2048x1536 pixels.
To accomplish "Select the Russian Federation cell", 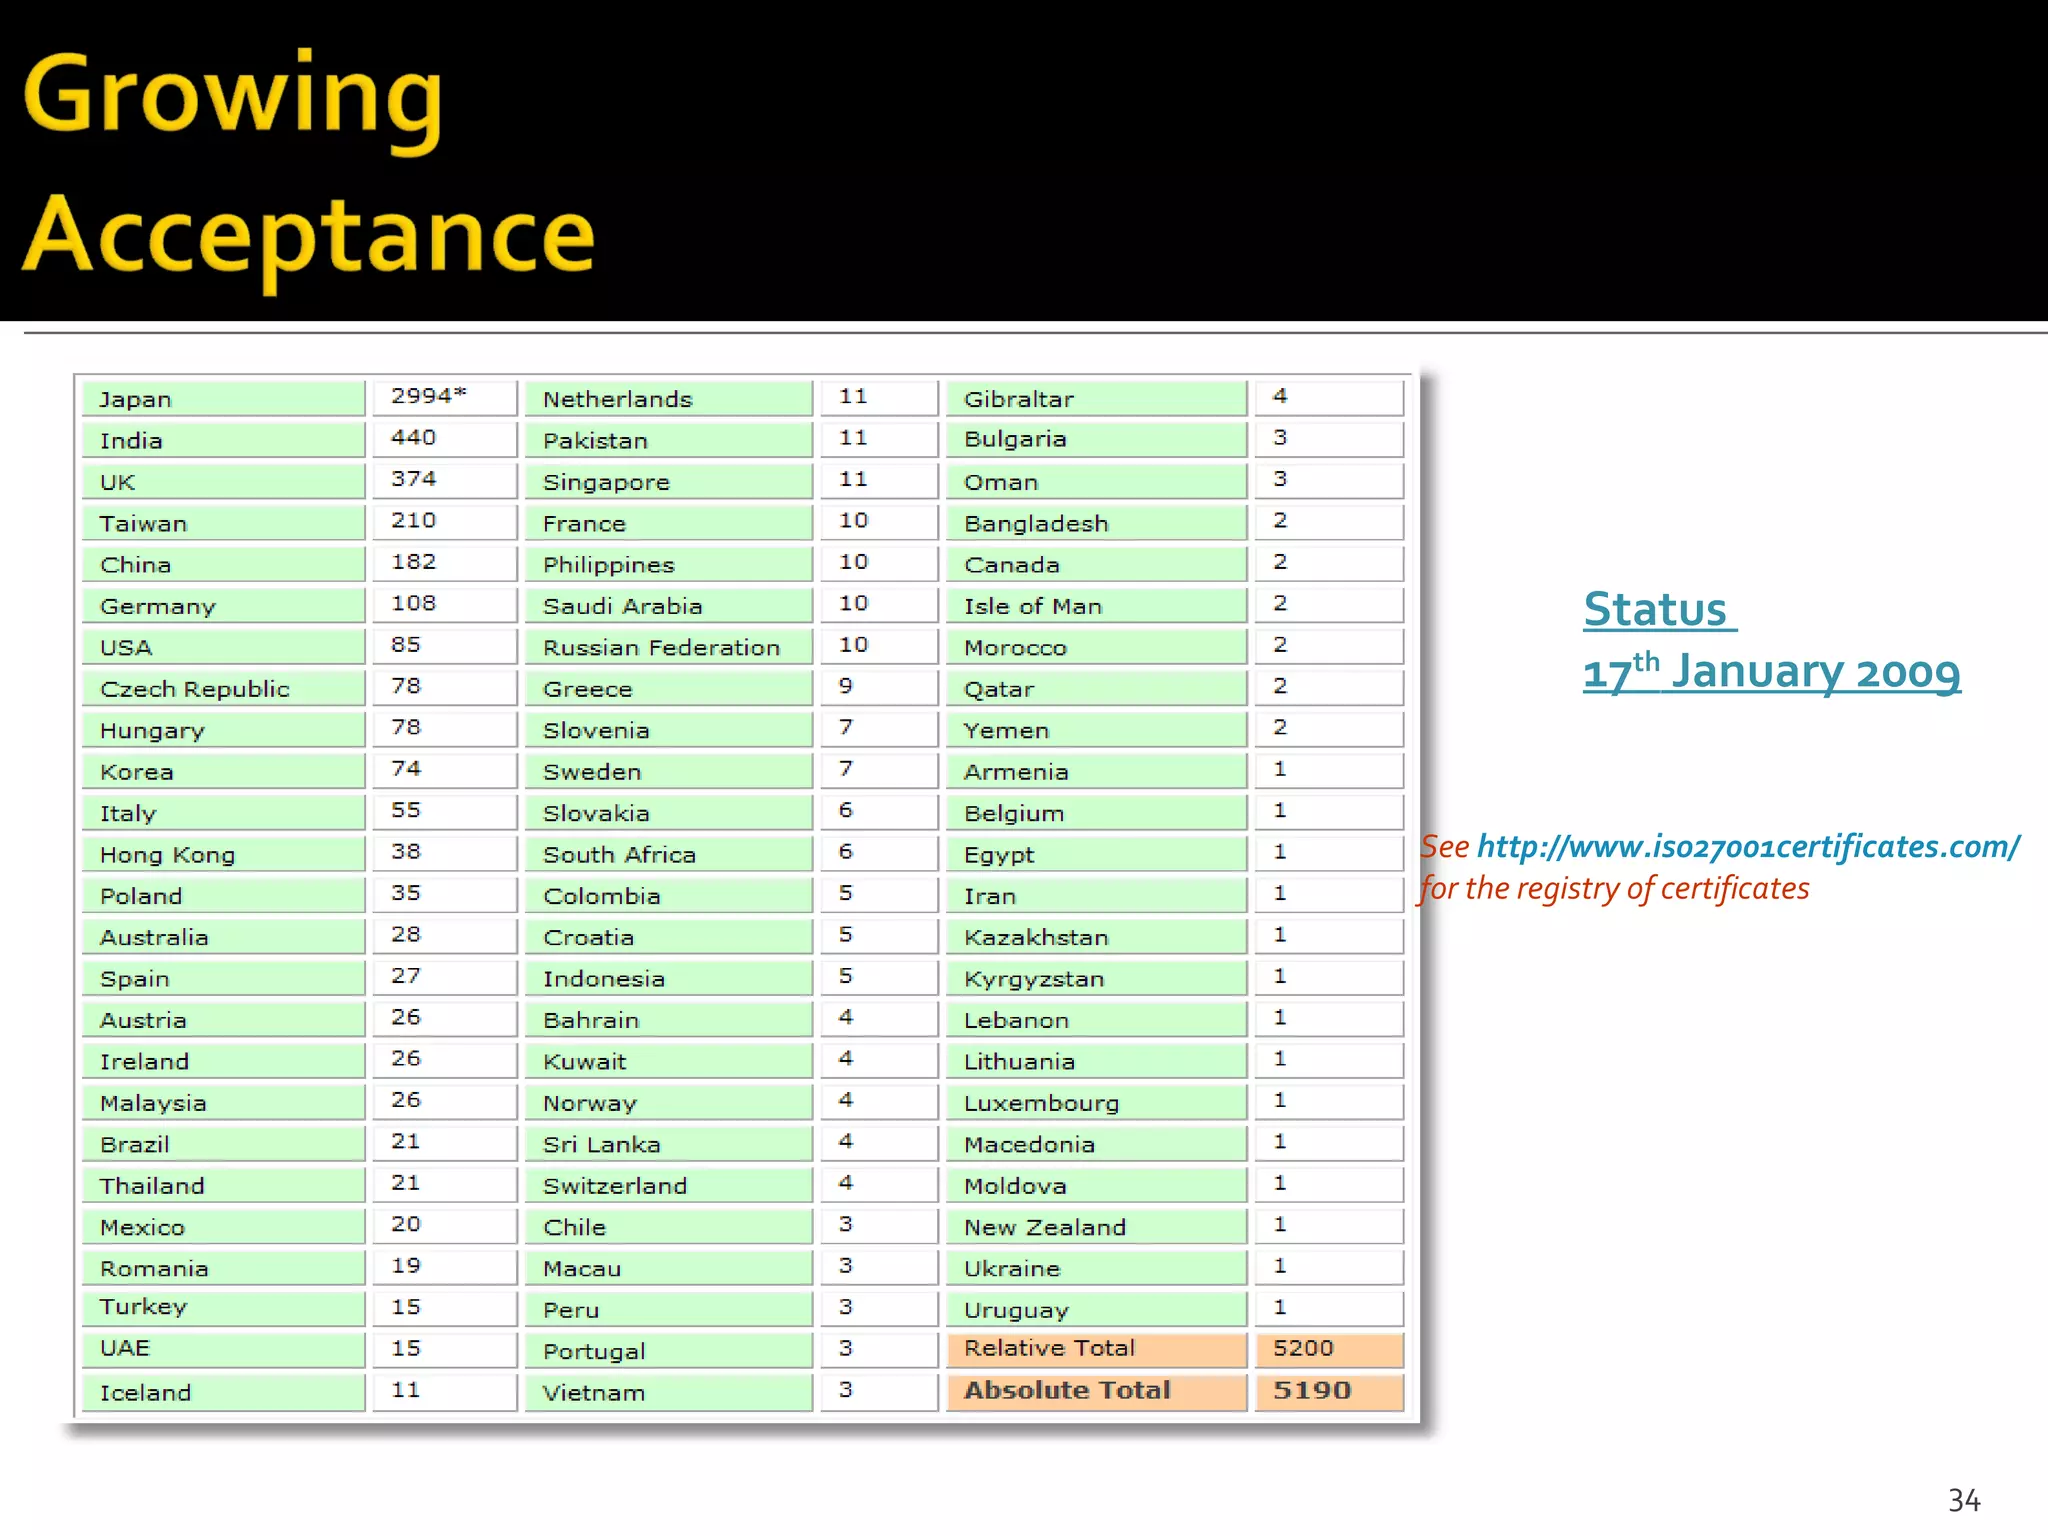I will (x=667, y=647).
